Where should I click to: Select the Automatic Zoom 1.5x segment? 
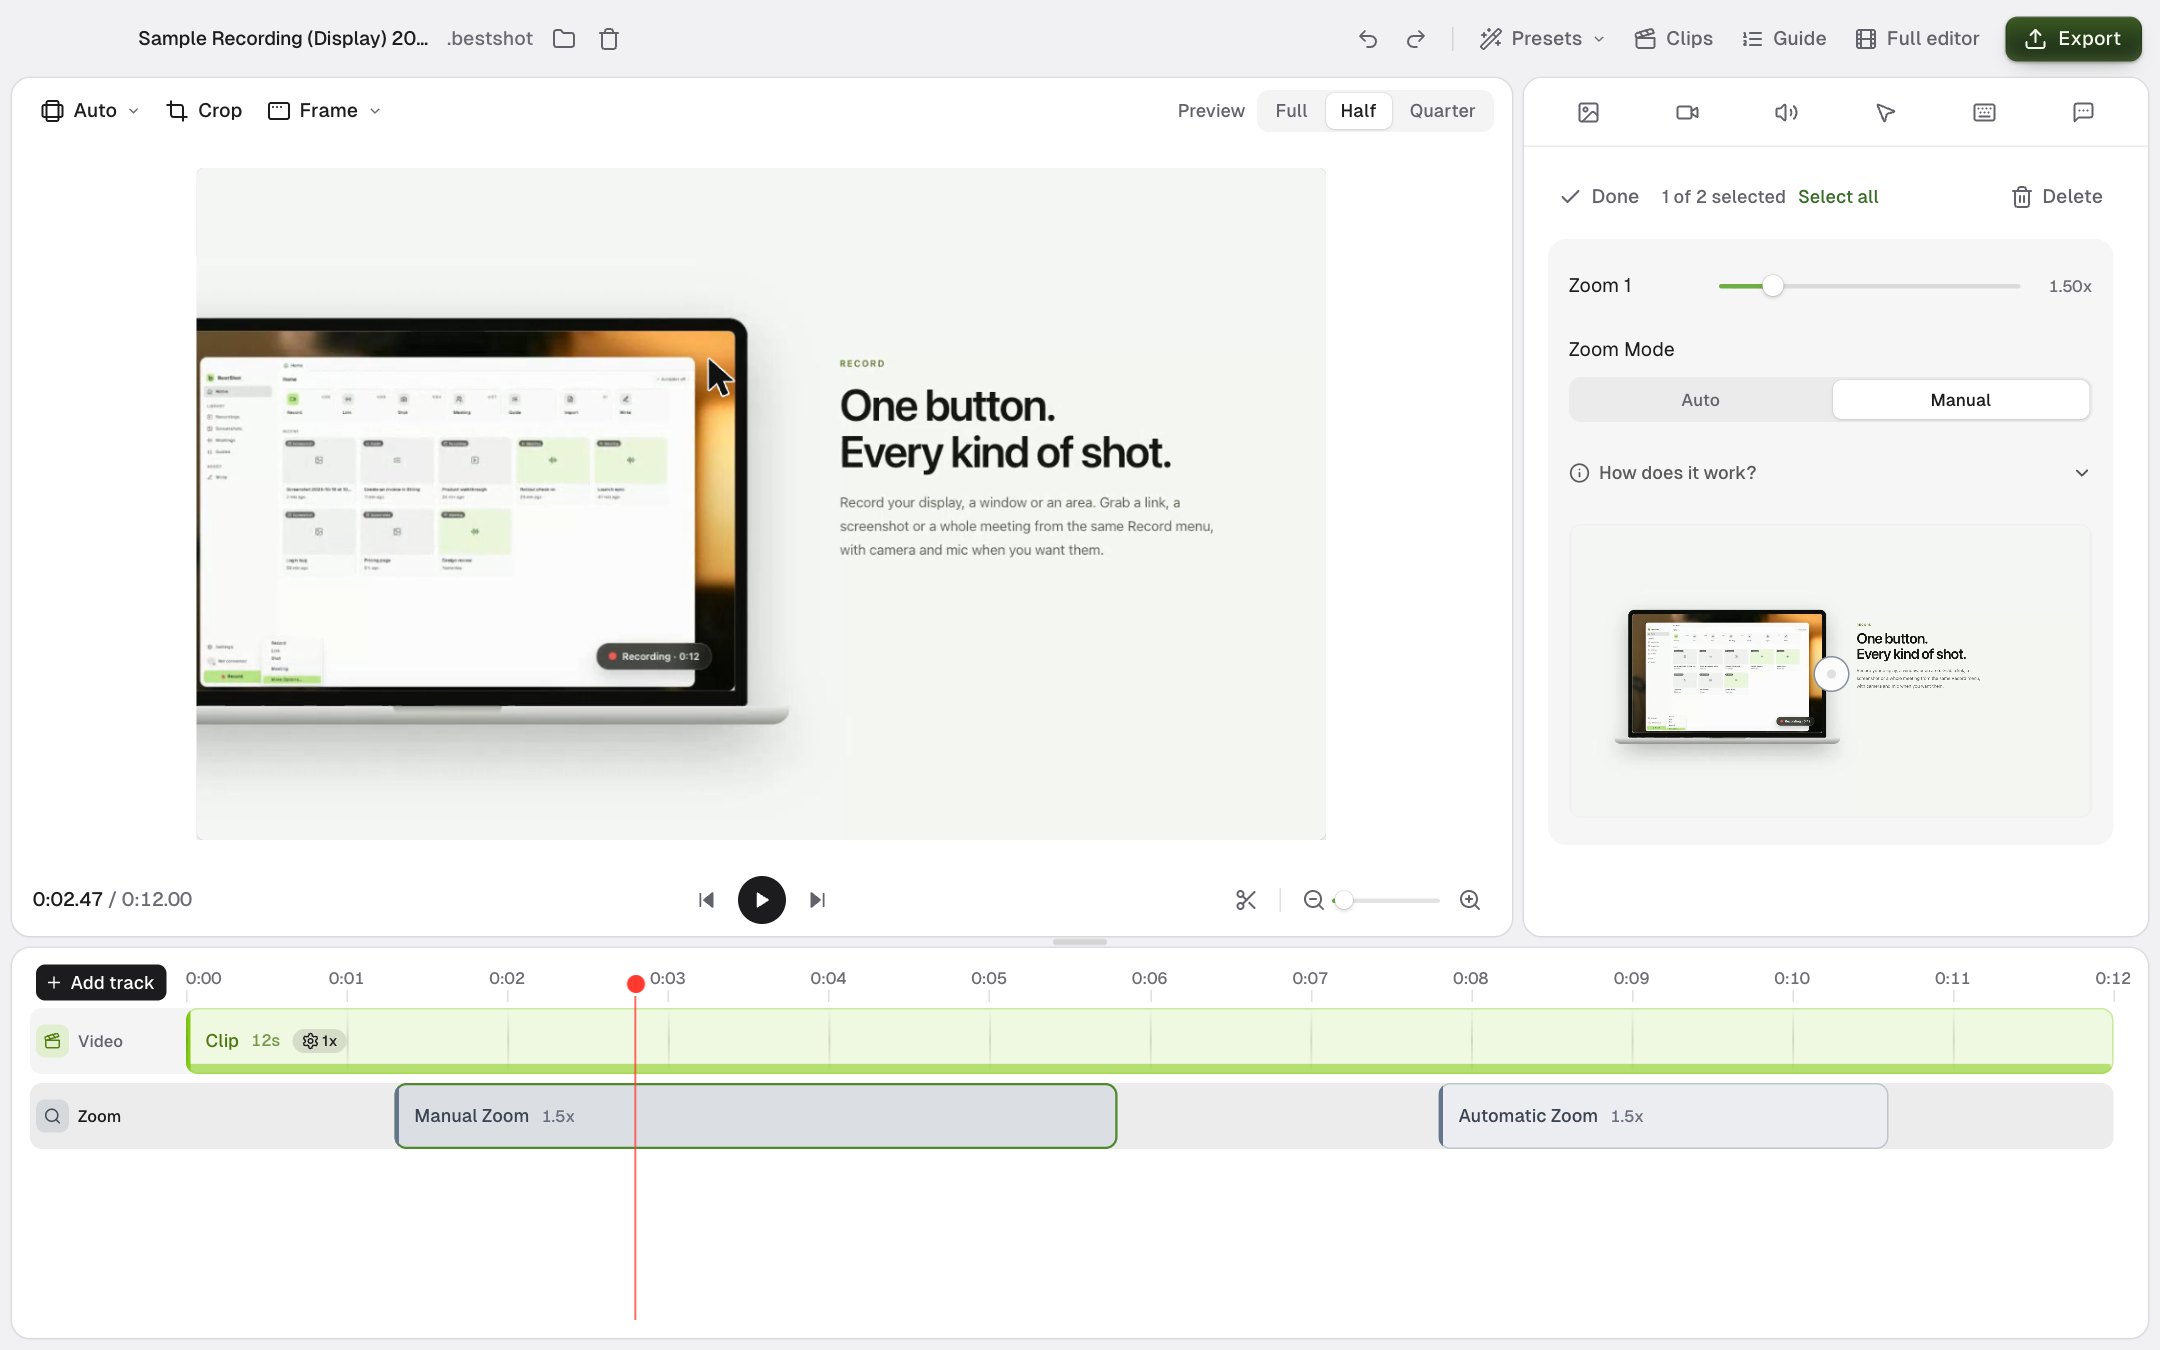click(1663, 1116)
